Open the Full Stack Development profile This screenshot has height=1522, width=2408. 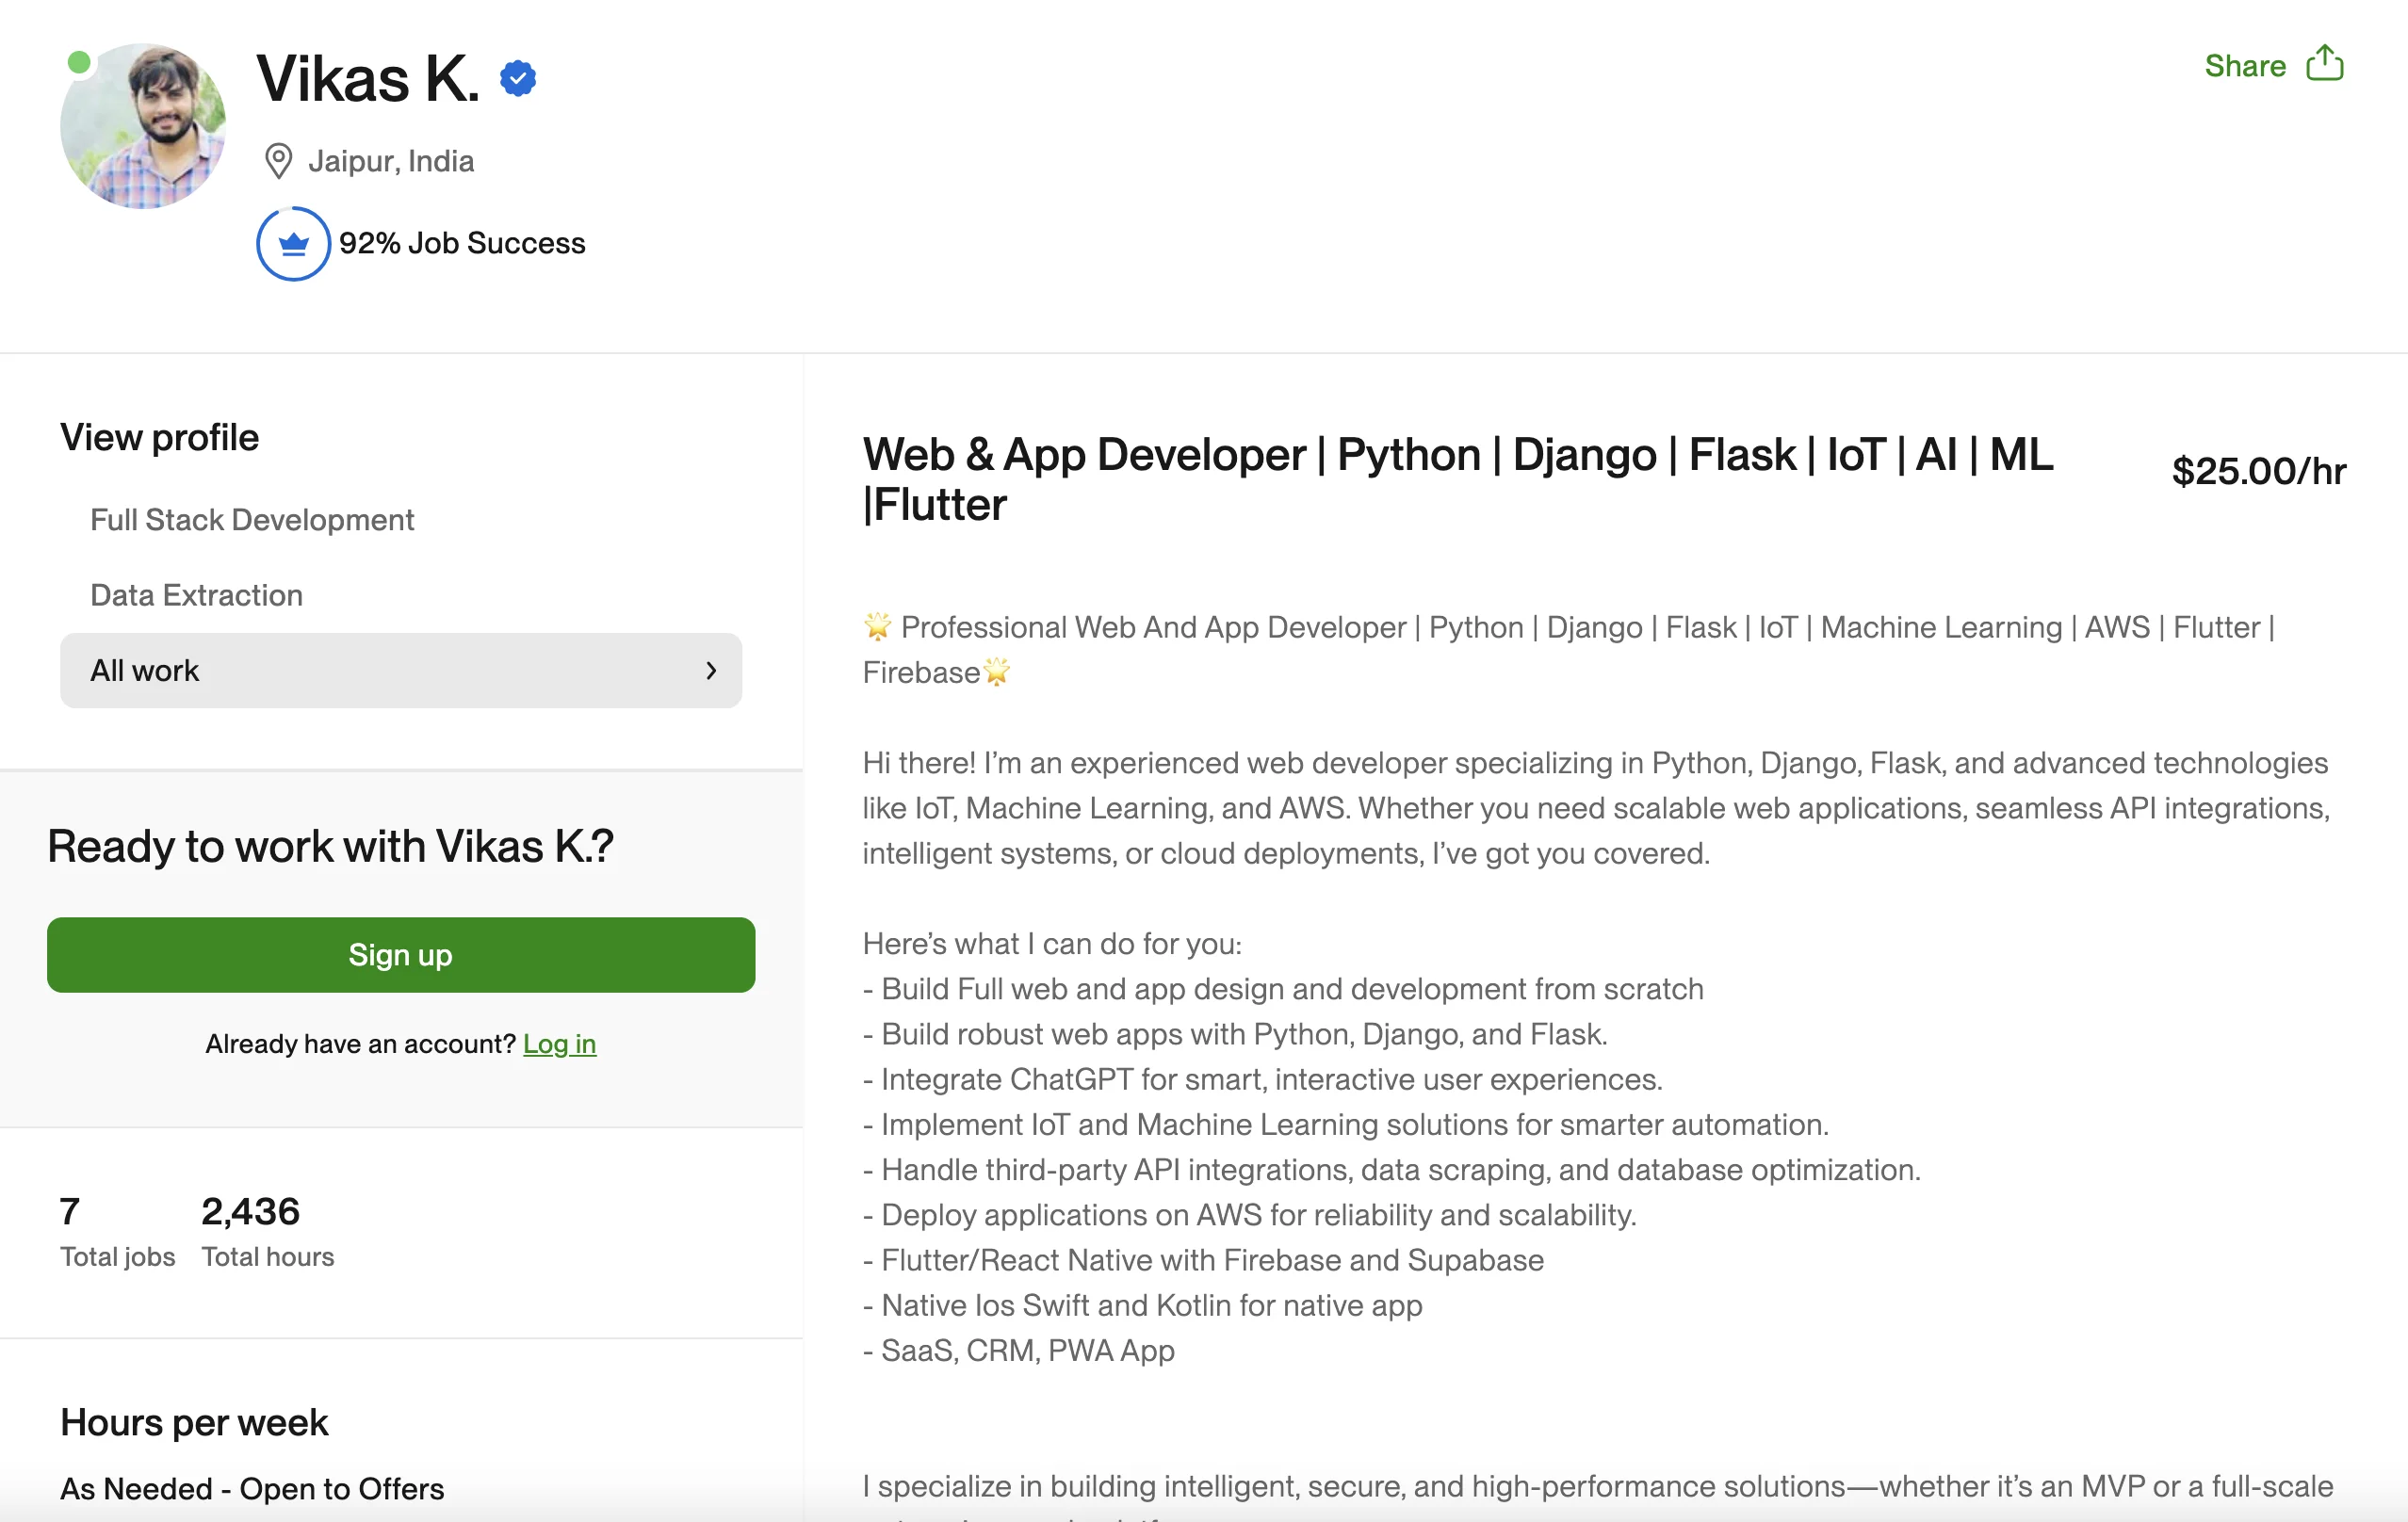(x=252, y=520)
